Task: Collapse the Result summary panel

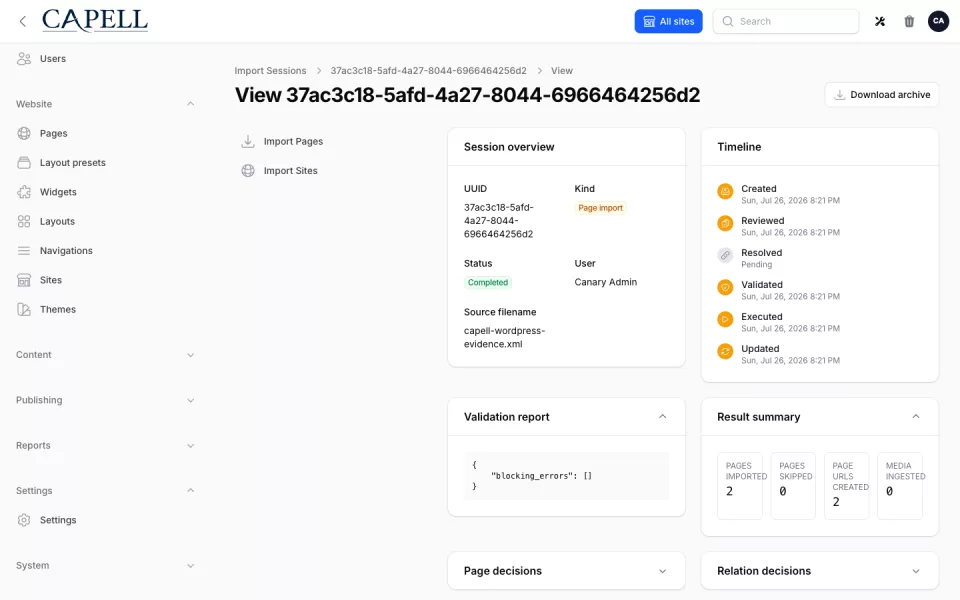Action: pos(916,416)
